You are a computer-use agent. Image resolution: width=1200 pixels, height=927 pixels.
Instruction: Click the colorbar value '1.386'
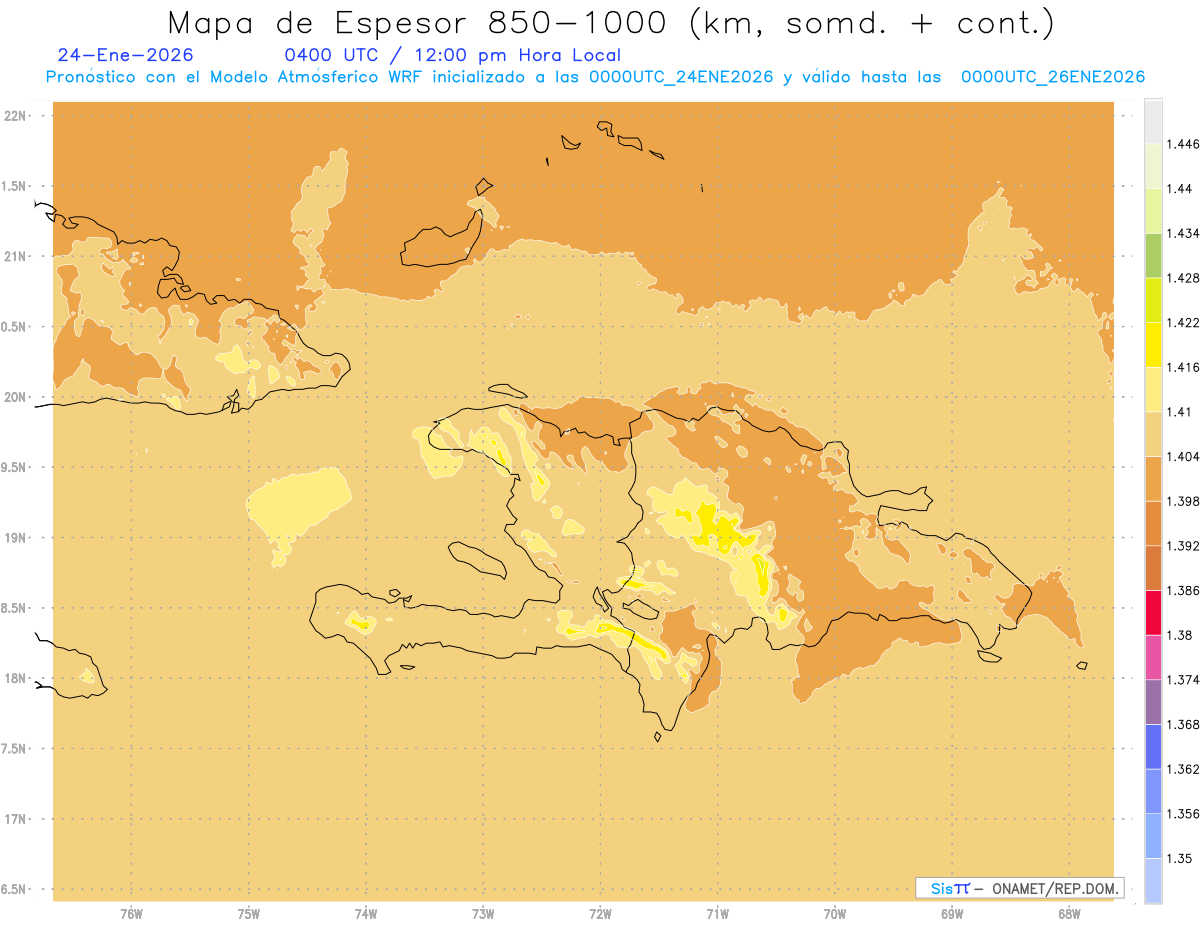point(1183,590)
